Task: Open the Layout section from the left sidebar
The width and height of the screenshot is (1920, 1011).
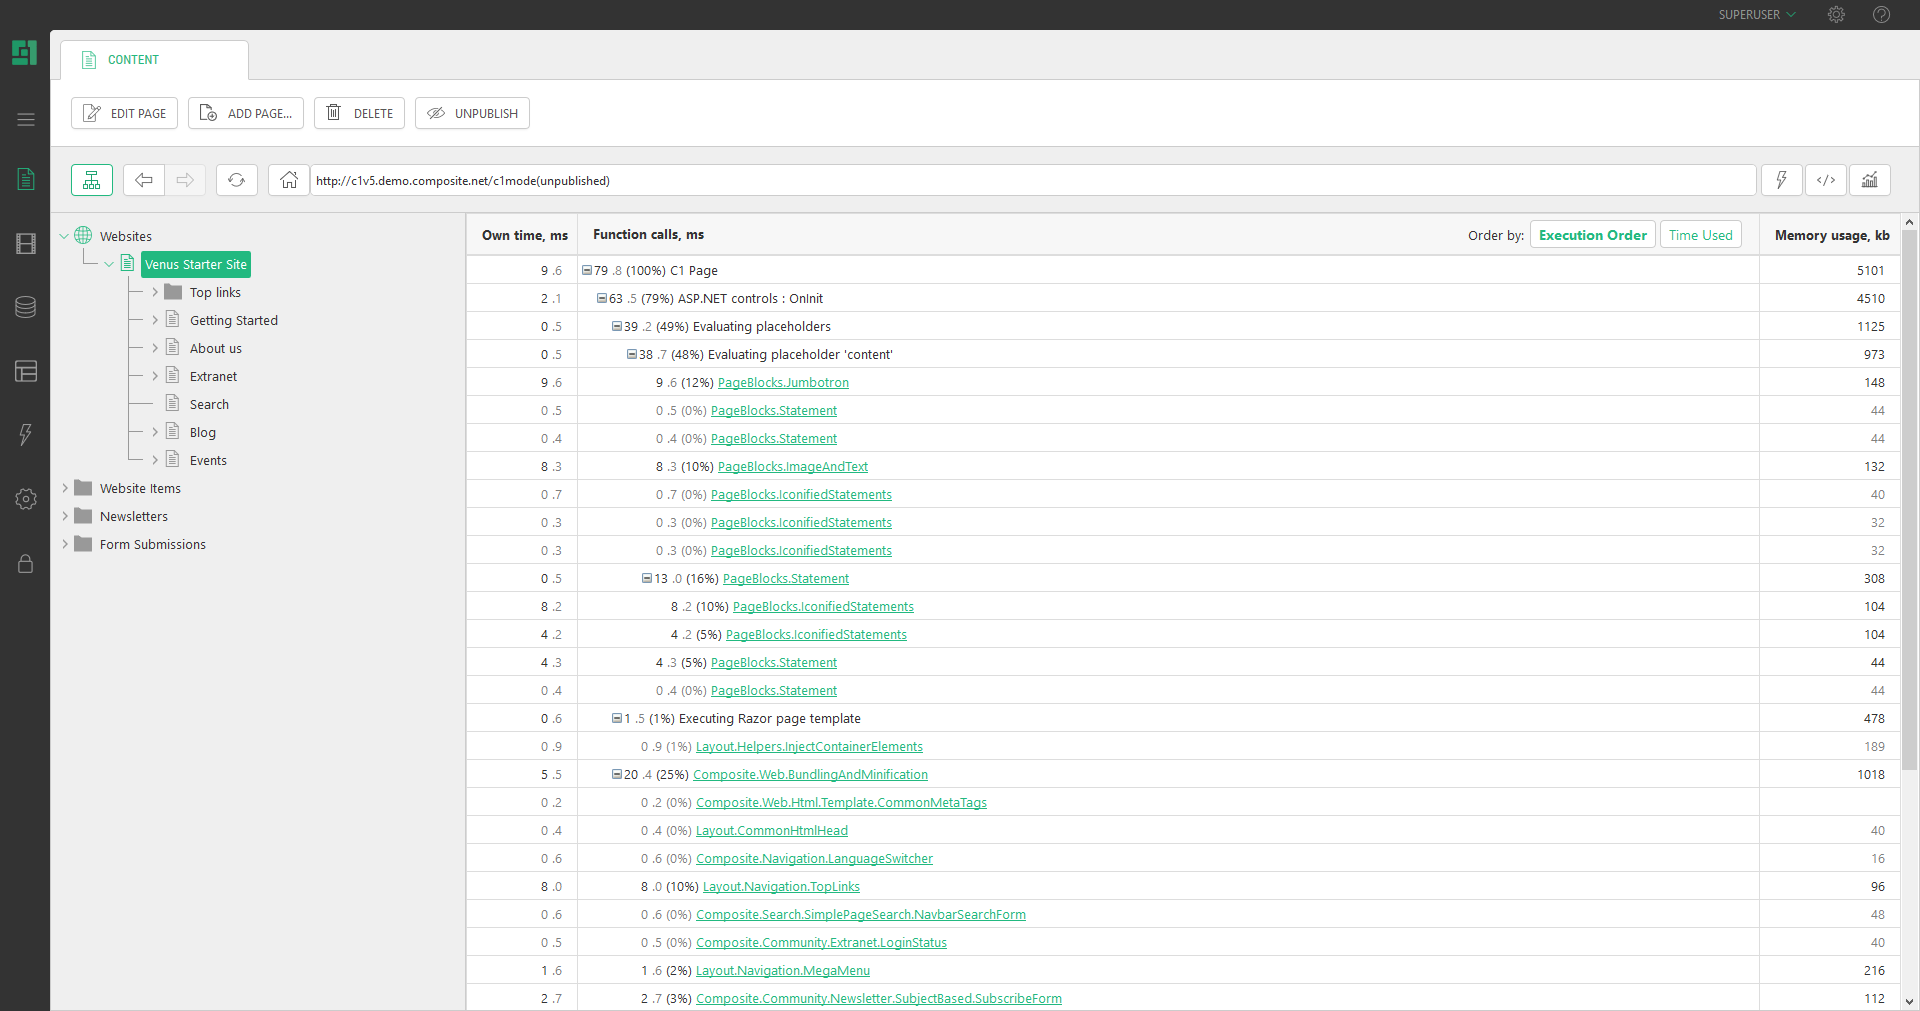Action: (x=25, y=371)
